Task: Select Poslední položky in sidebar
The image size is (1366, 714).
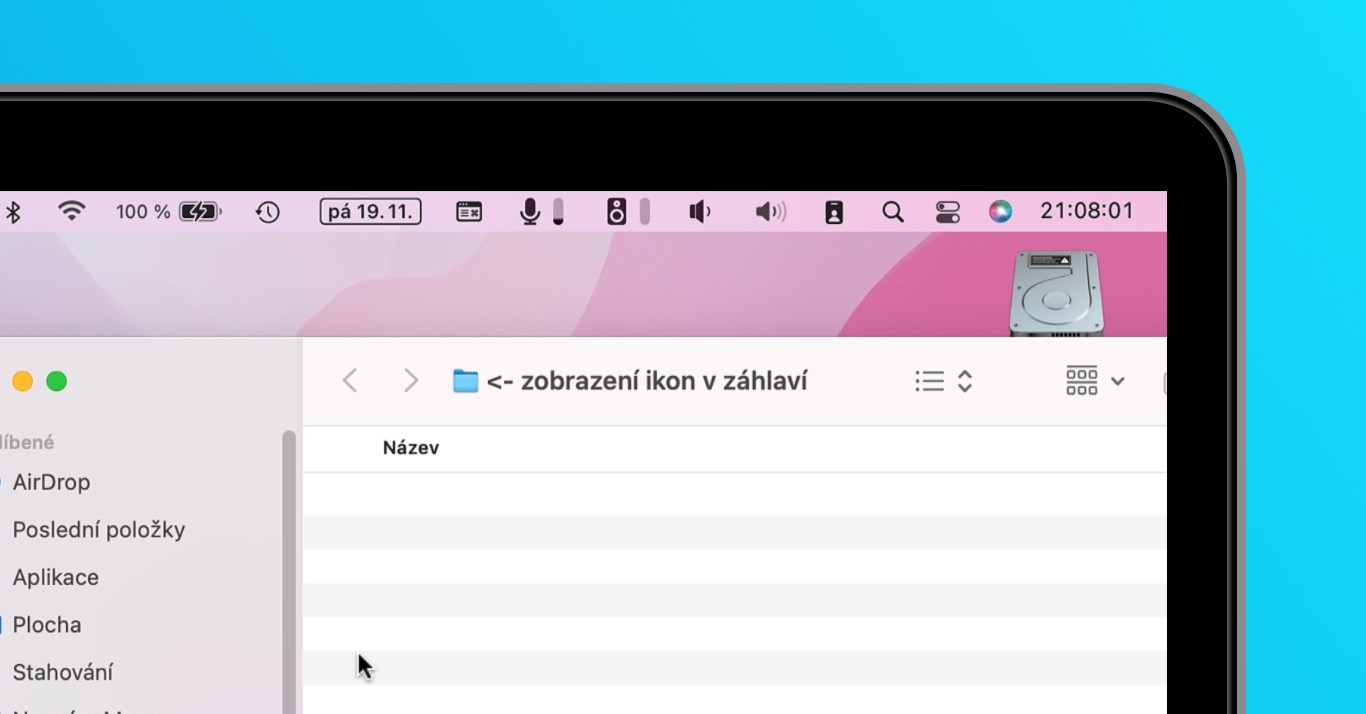Action: (99, 530)
